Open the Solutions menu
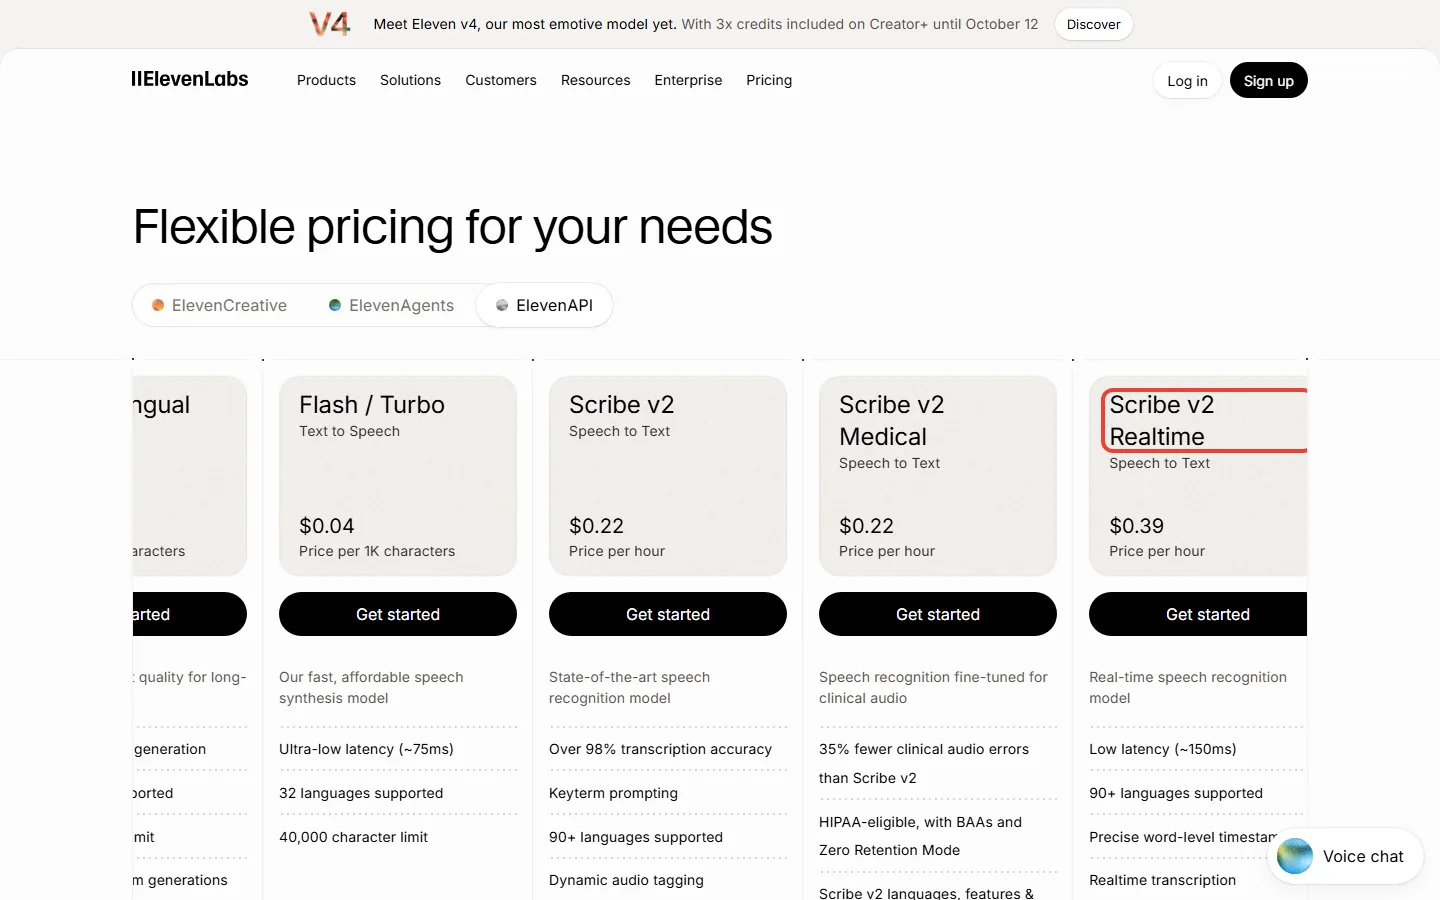 pyautogui.click(x=410, y=80)
